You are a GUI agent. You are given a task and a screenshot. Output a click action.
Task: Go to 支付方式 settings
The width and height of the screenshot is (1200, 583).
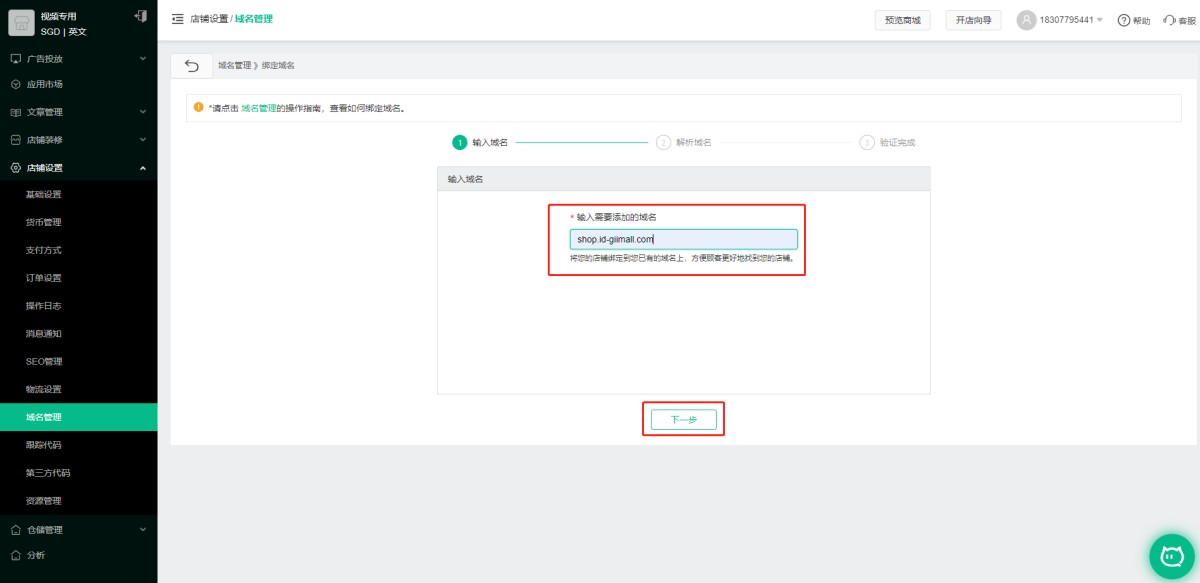click(x=44, y=250)
